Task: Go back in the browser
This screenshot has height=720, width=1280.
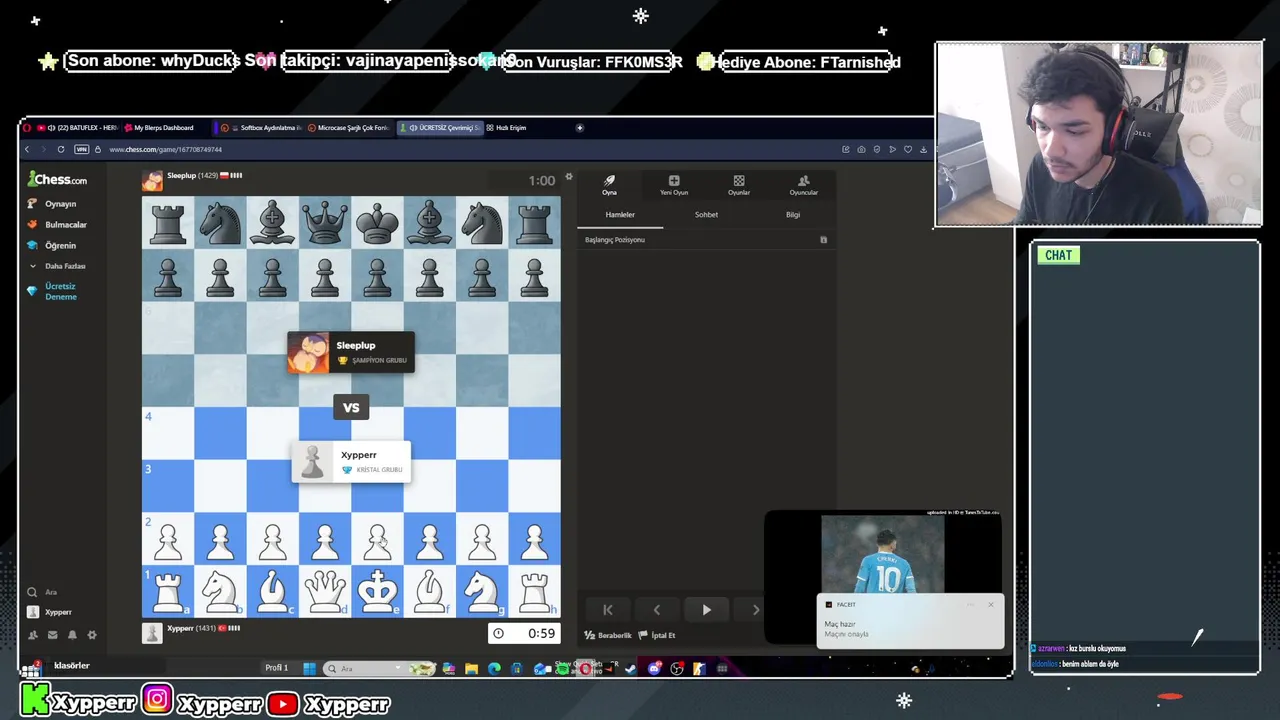Action: pyautogui.click(x=27, y=149)
